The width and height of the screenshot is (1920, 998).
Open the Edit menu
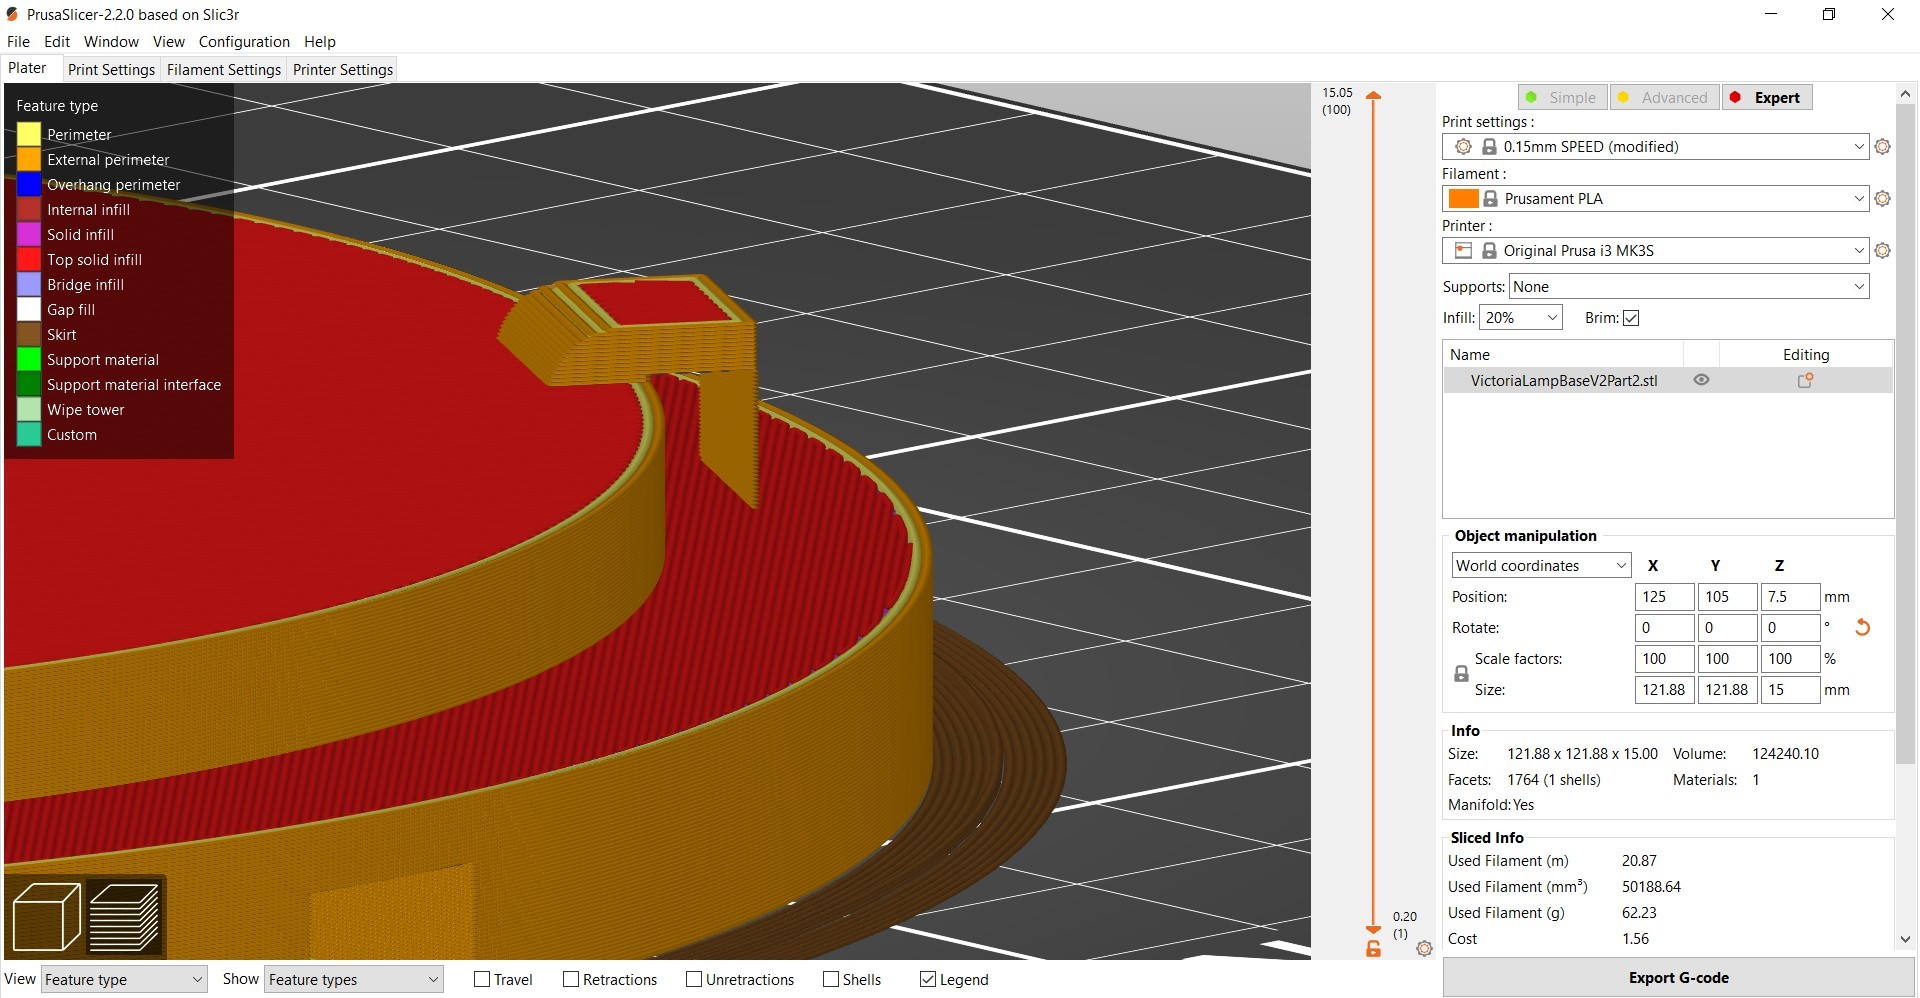(x=57, y=42)
